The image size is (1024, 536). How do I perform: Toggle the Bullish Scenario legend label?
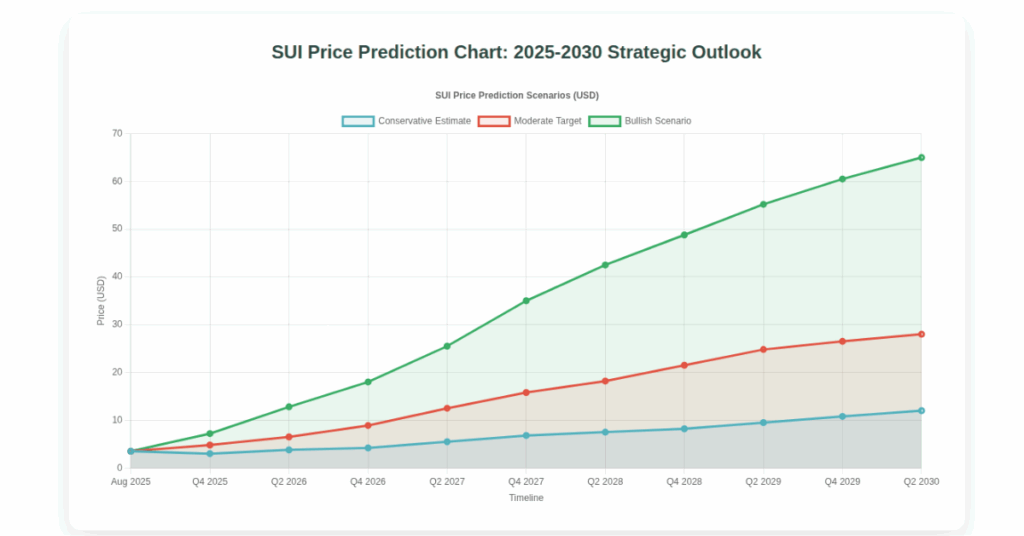pos(657,121)
